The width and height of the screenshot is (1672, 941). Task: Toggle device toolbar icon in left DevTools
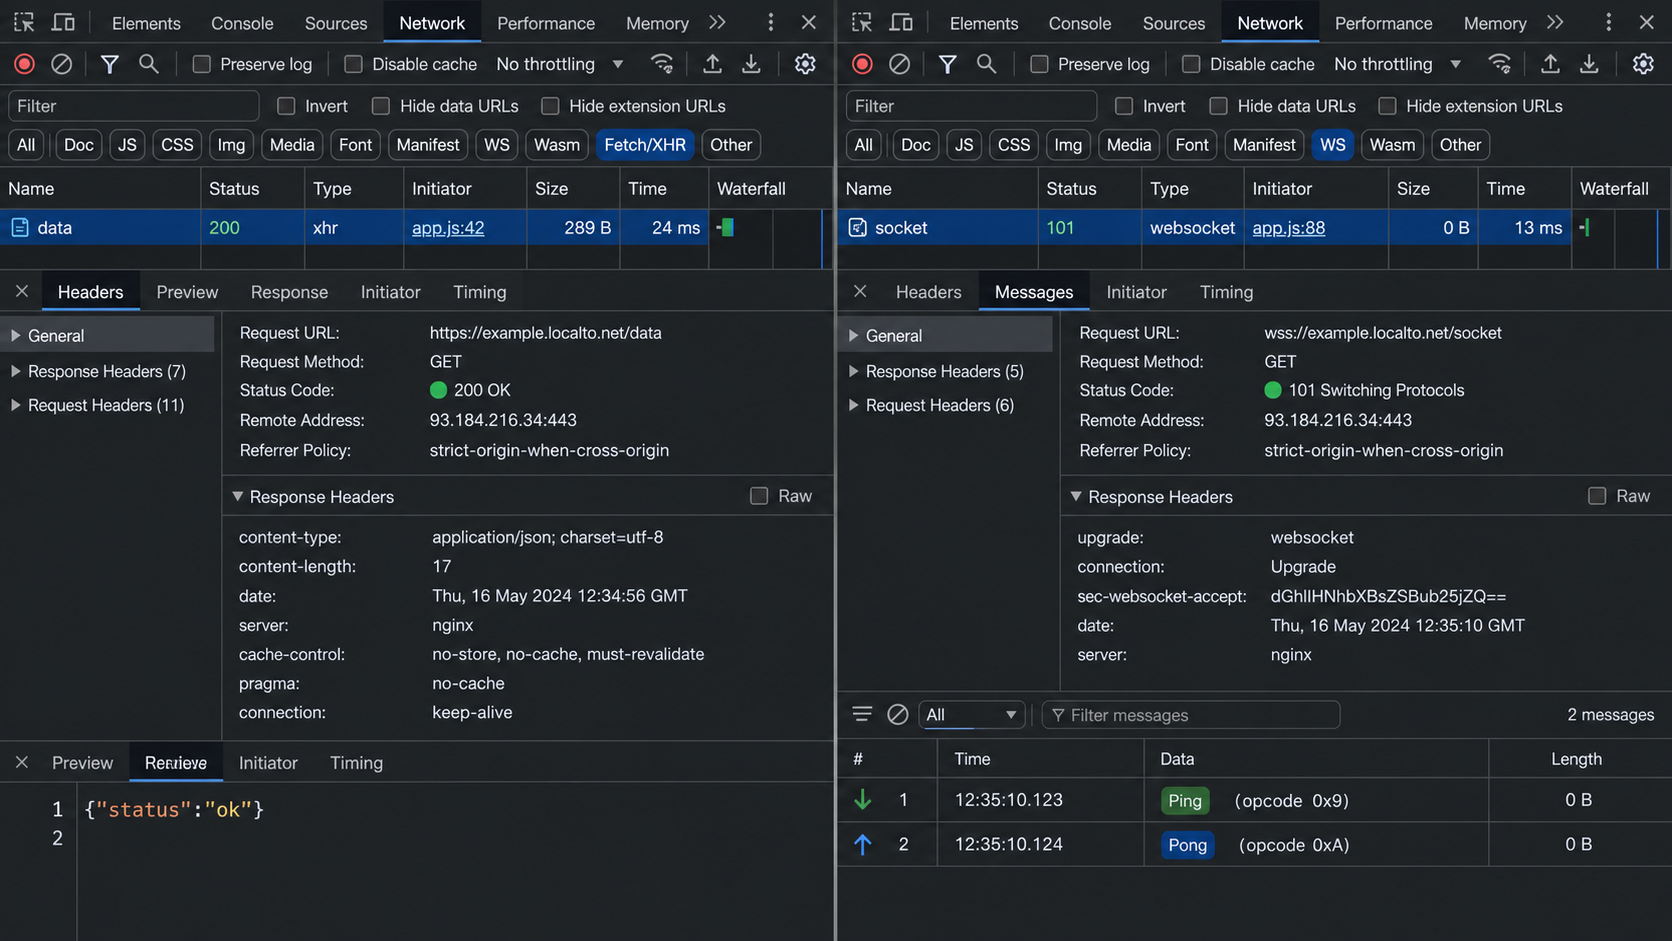pyautogui.click(x=63, y=22)
